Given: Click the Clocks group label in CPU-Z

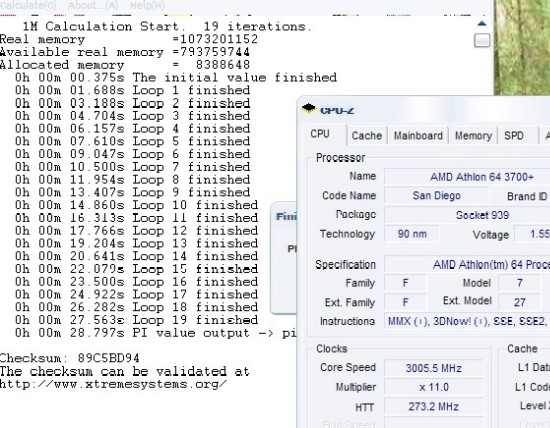Looking at the screenshot, I should pos(332,349).
